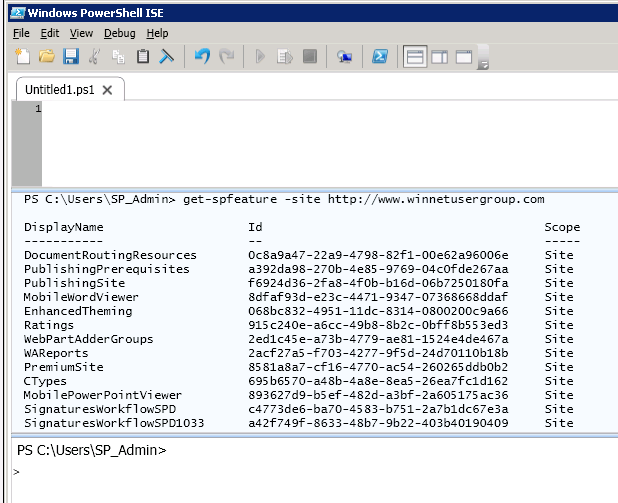618x503 pixels.
Task: Click WAReports feature name
Action: click(x=56, y=354)
